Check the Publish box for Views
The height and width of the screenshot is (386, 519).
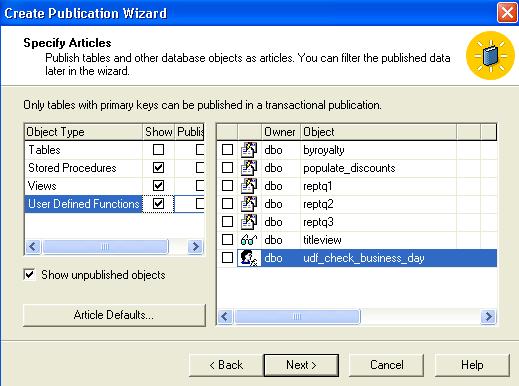tap(200, 185)
